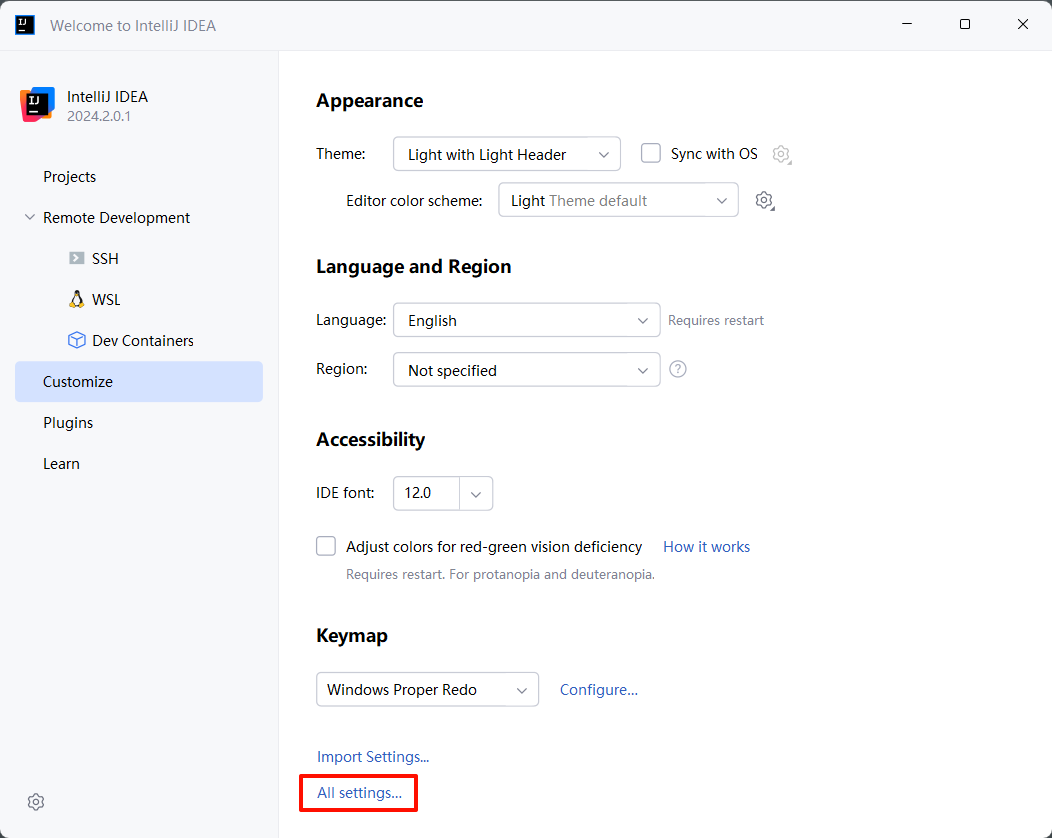The image size is (1052, 838).
Task: Click the Configure... keymap link
Action: (598, 690)
